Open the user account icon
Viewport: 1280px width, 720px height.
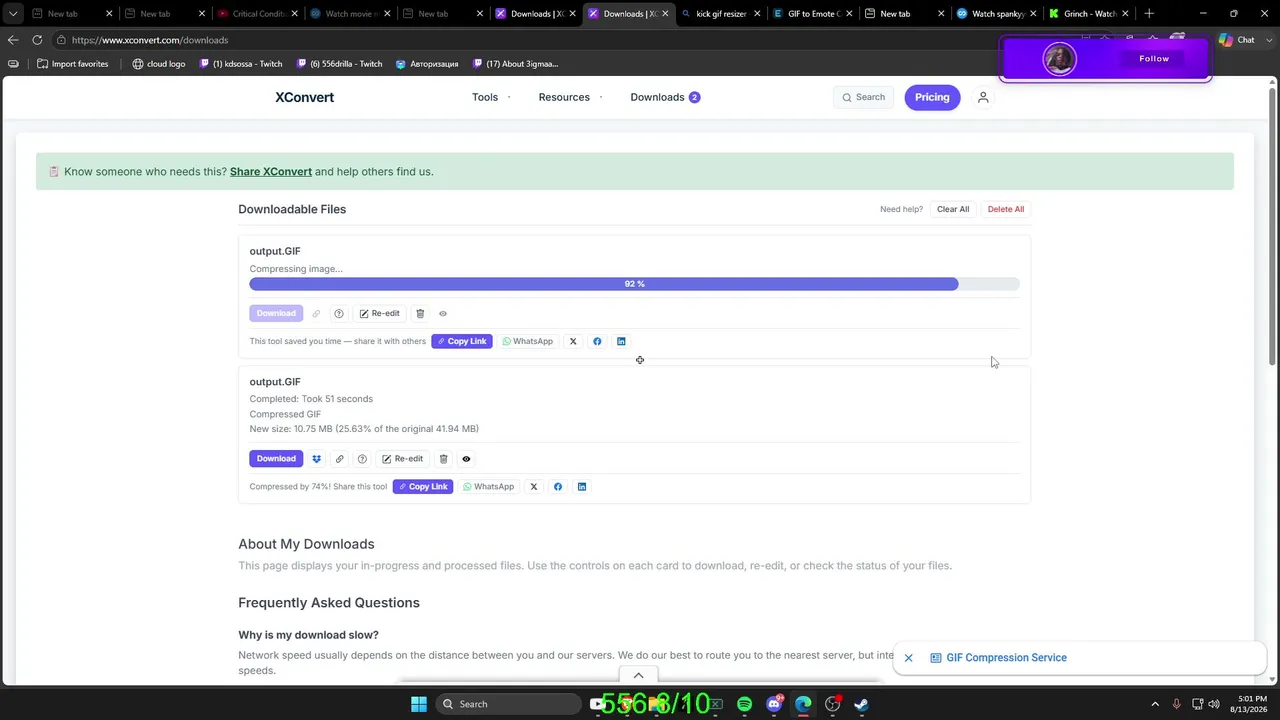tap(983, 97)
